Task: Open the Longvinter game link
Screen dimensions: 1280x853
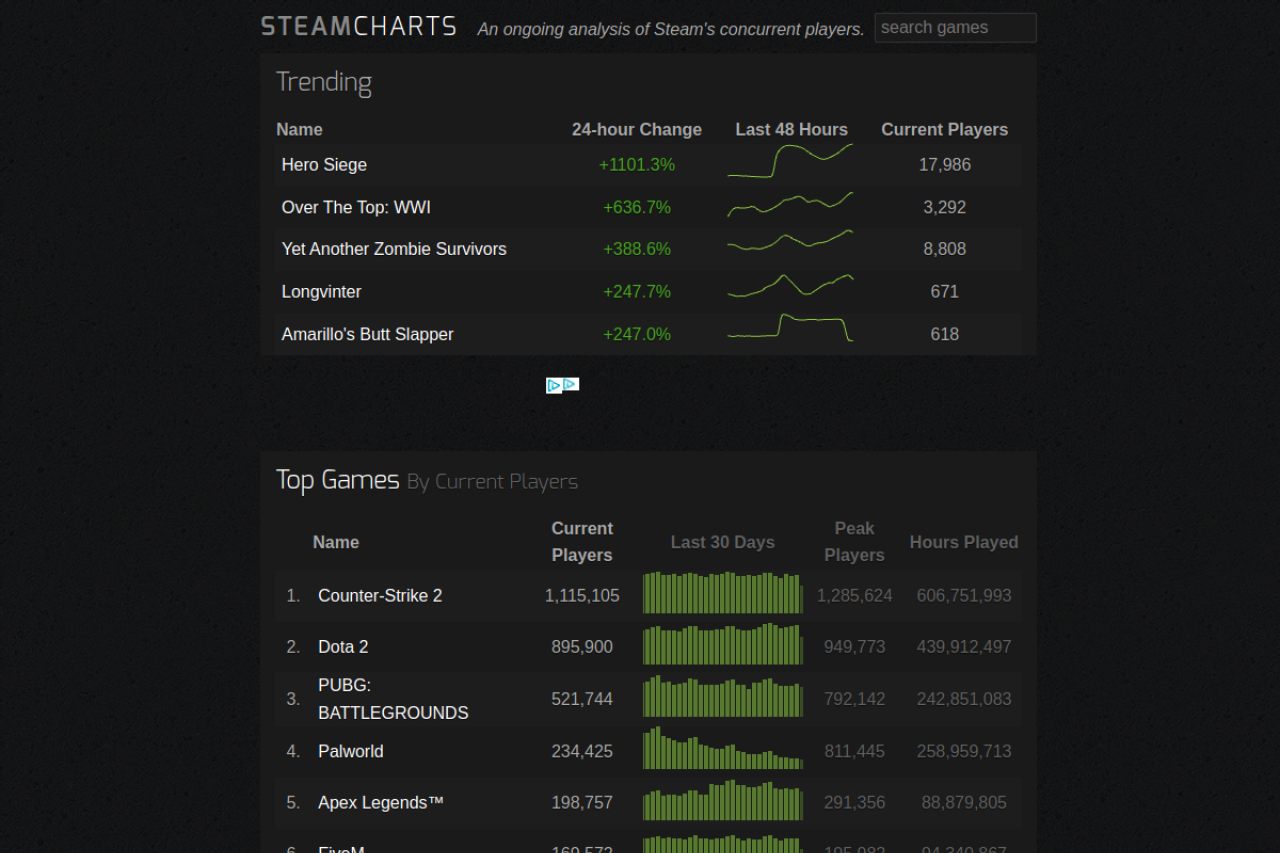Action: pyautogui.click(x=321, y=292)
